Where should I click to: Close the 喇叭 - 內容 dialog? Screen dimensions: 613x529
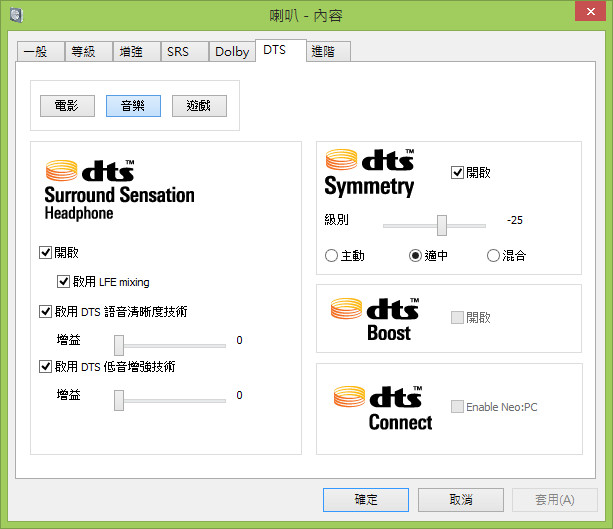[590, 11]
